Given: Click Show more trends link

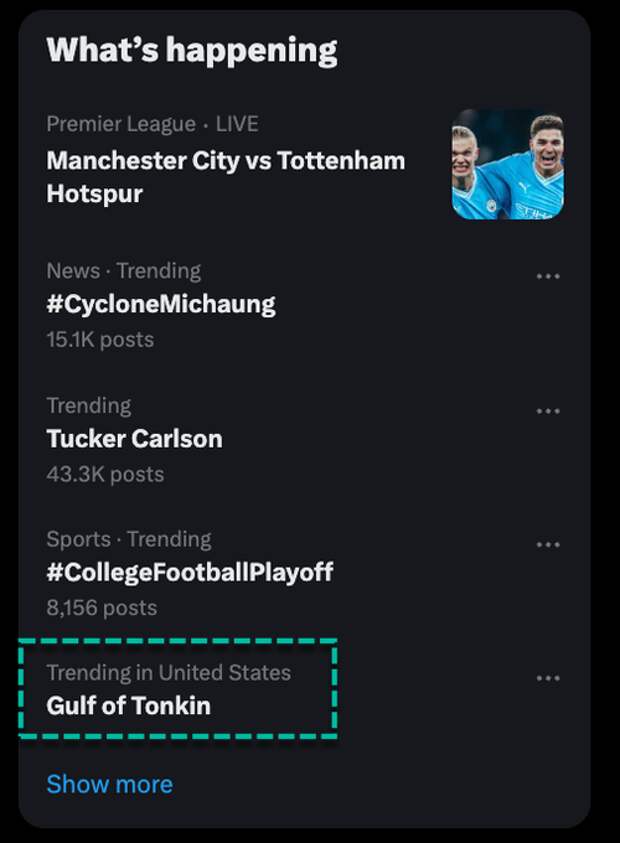Looking at the screenshot, I should coord(110,784).
